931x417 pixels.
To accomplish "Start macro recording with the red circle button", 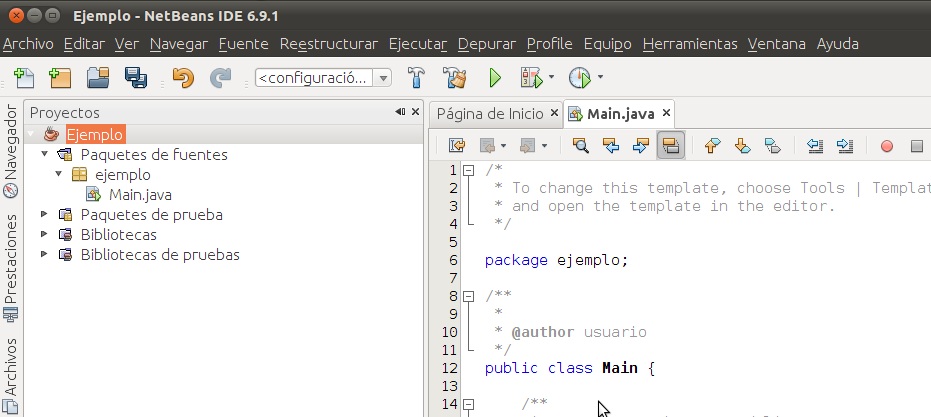I will pyautogui.click(x=886, y=146).
